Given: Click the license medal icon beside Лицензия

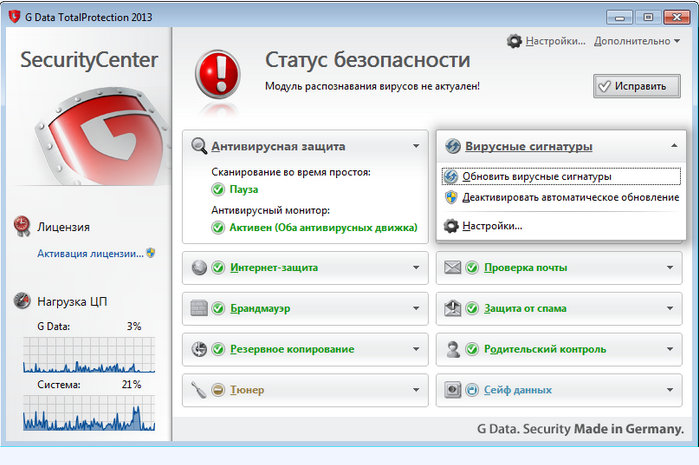Looking at the screenshot, I should click(22, 226).
